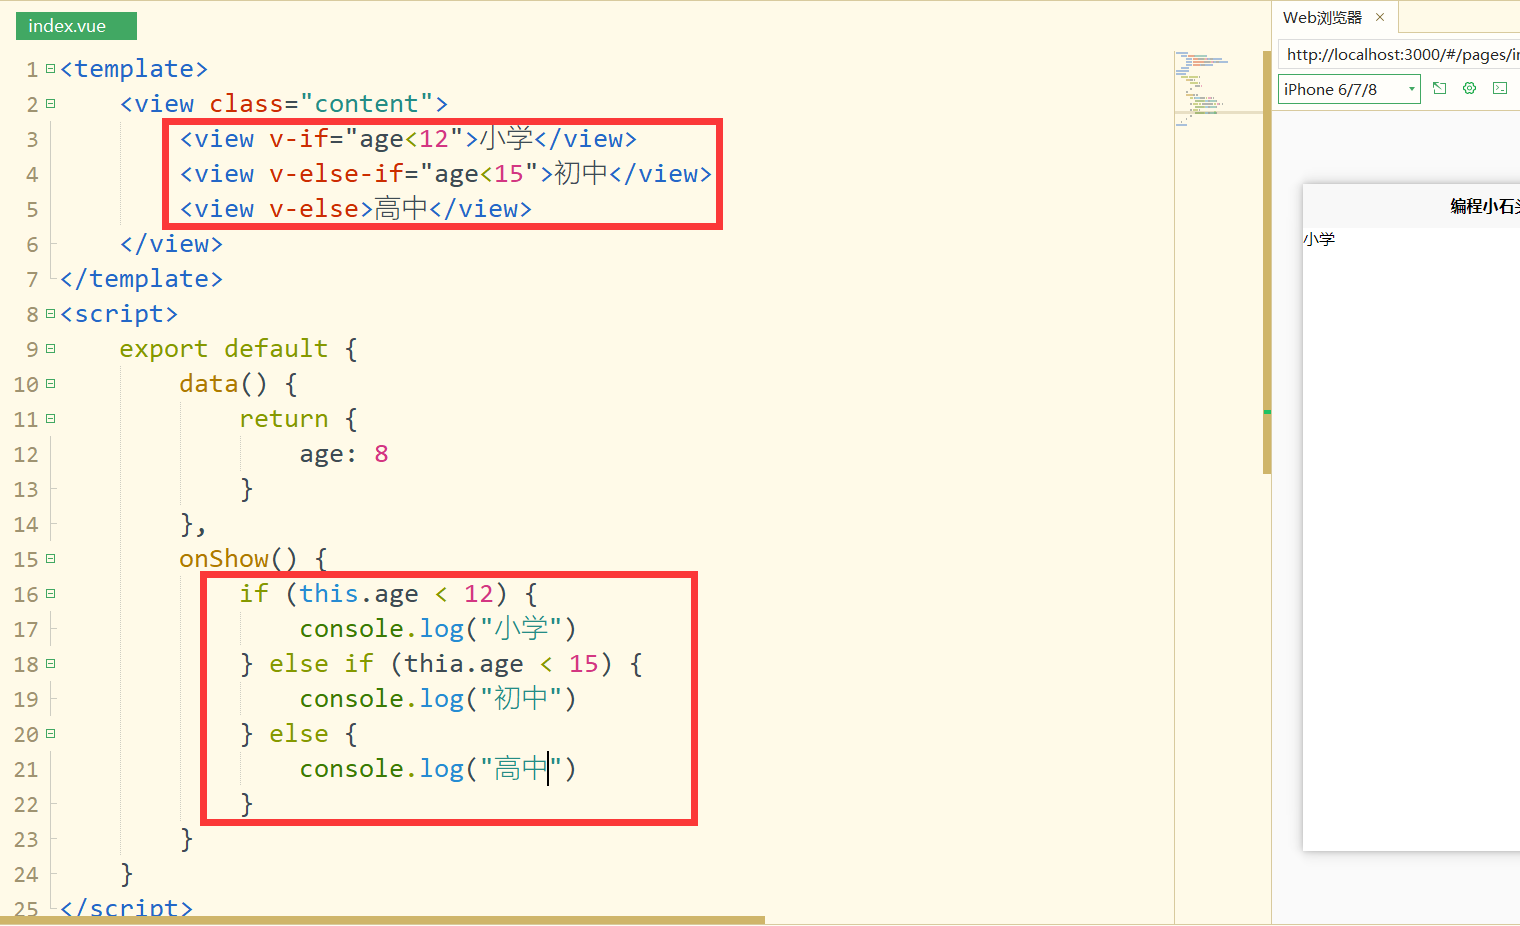Image resolution: width=1520 pixels, height=926 pixels.
Task: Open the iPhone 6/7/8 device dropdown
Action: click(1349, 89)
